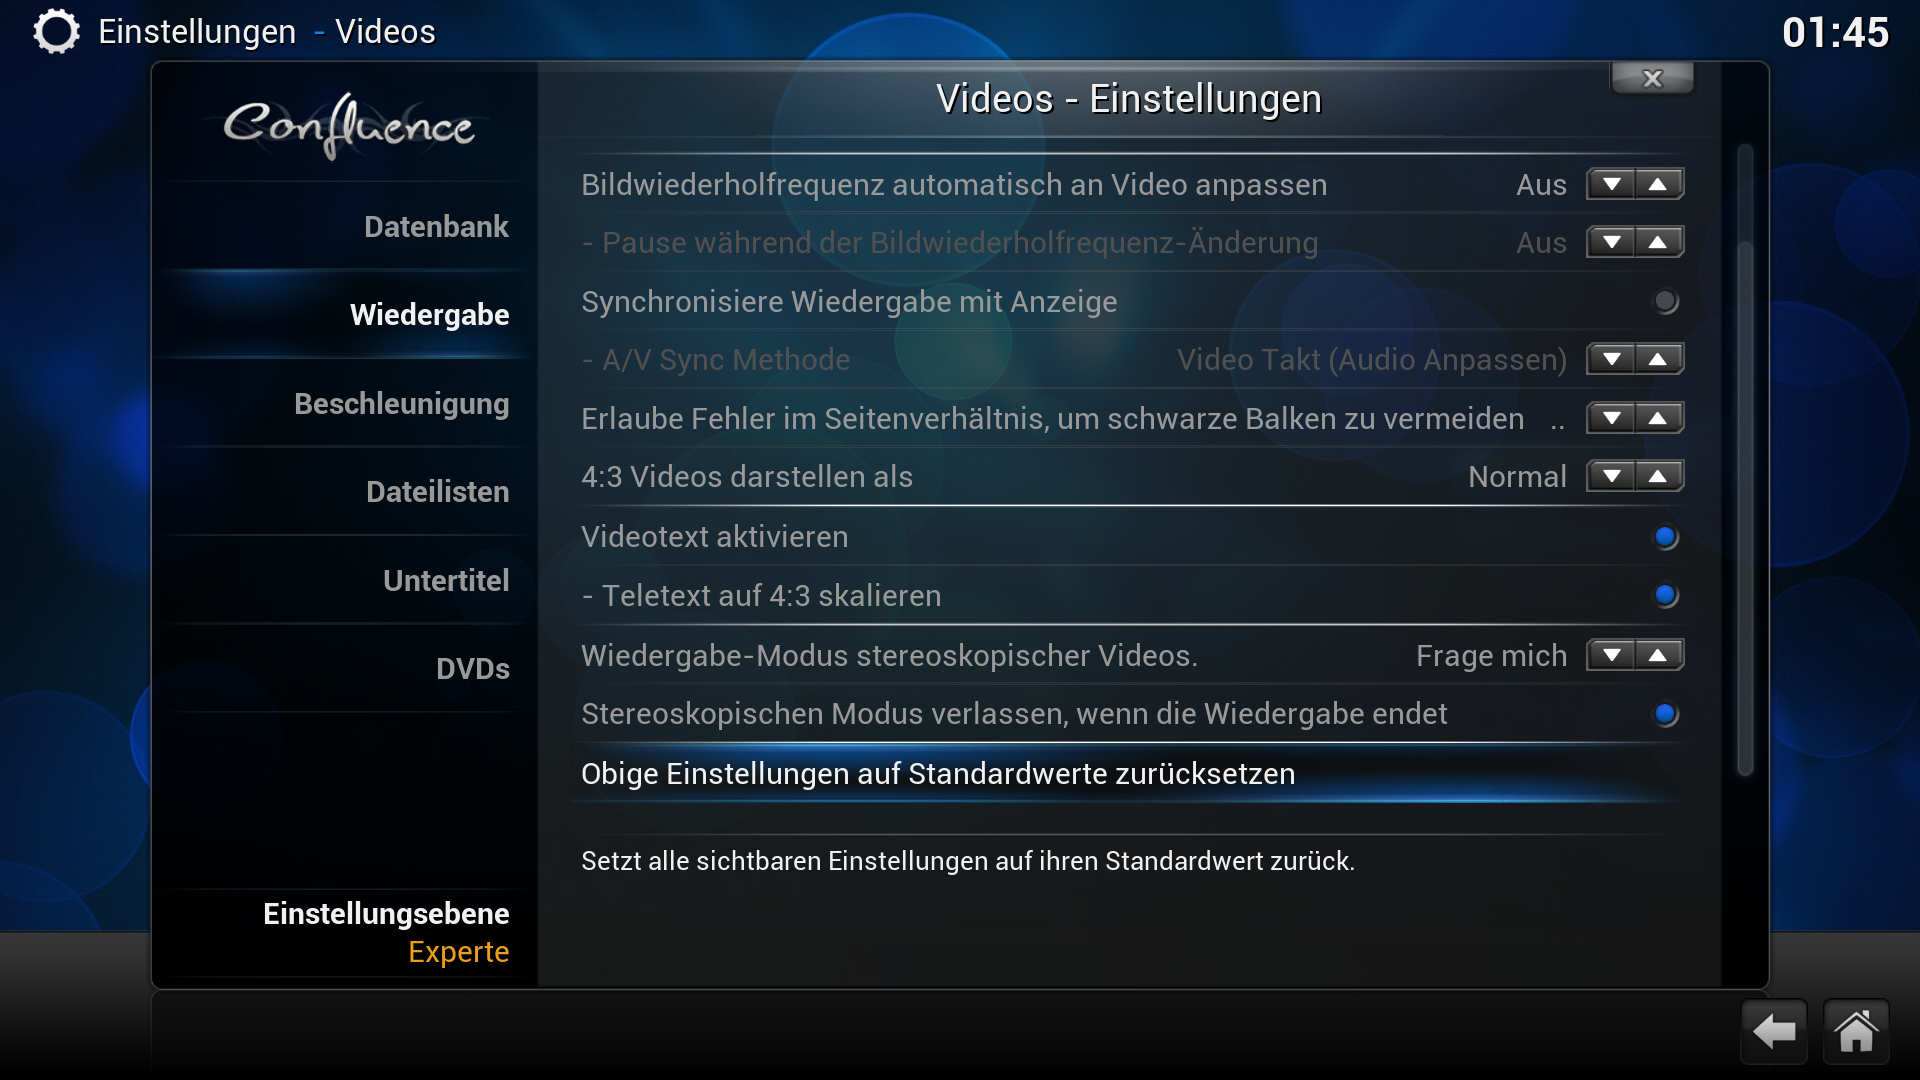The height and width of the screenshot is (1080, 1920).
Task: Click down arrow for Wiedergabe-Modus stereoskopischer Videos
Action: click(x=1611, y=655)
